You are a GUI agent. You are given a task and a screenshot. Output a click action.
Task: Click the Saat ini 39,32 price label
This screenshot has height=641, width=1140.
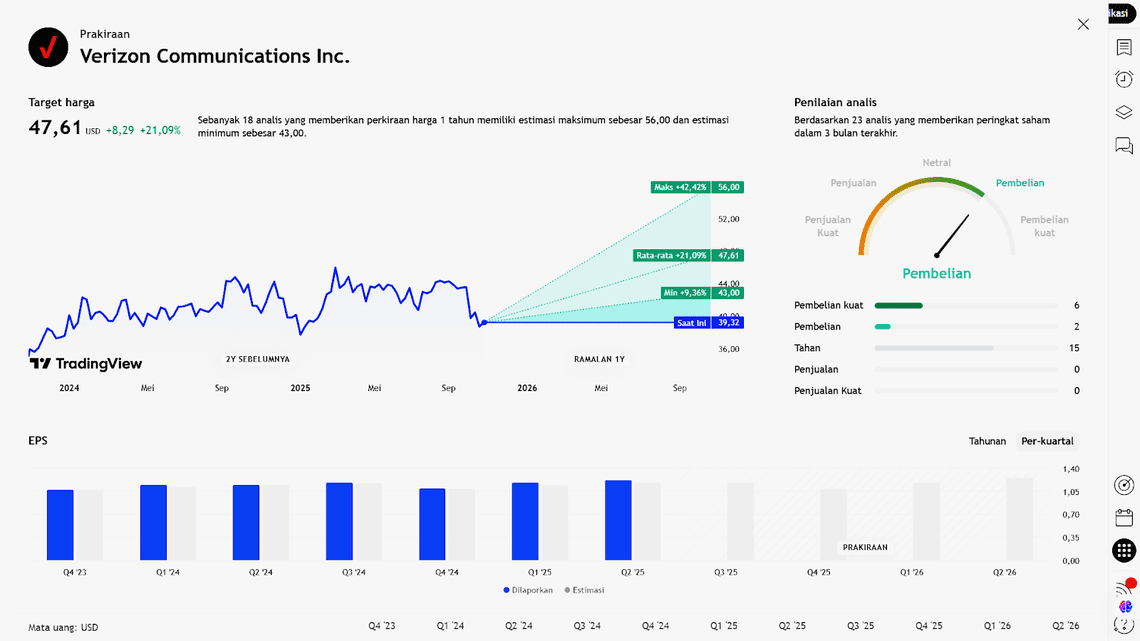pos(708,323)
